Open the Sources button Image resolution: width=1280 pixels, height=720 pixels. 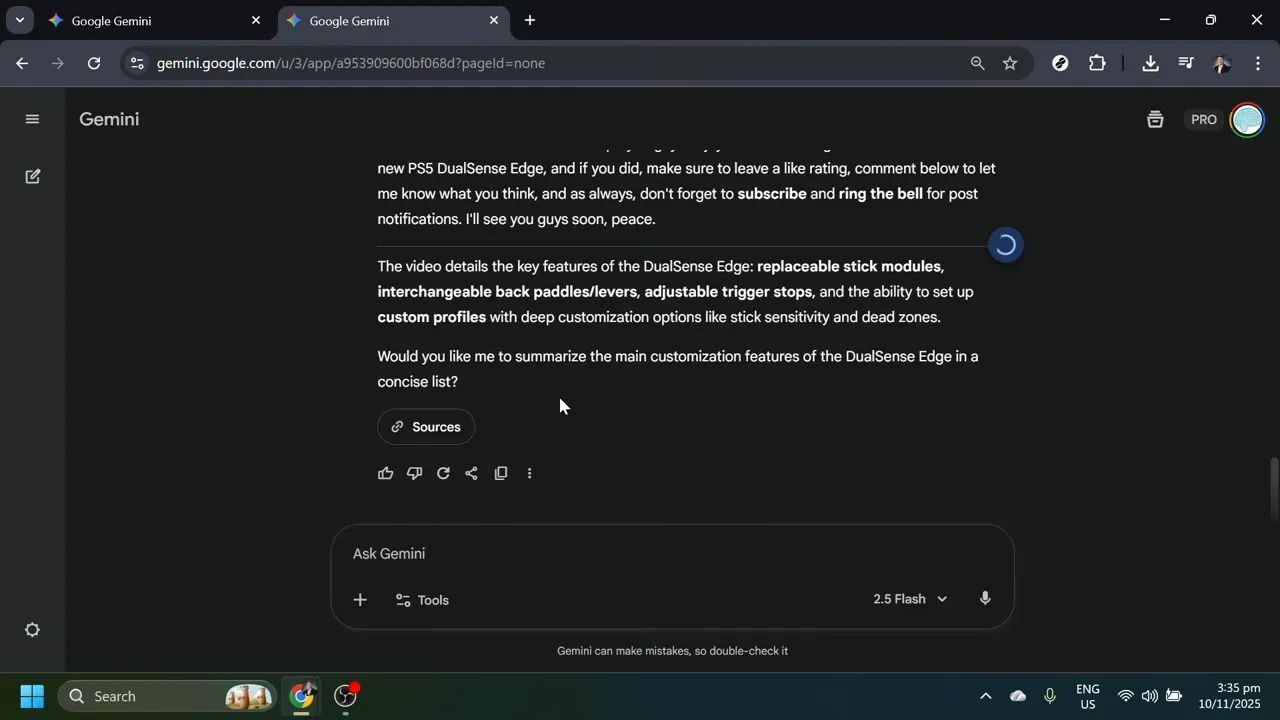tap(426, 427)
